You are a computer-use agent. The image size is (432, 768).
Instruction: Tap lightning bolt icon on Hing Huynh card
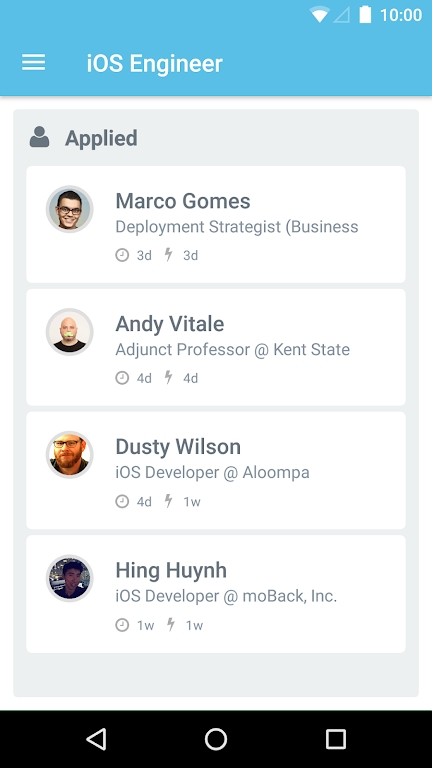pyautogui.click(x=170, y=625)
